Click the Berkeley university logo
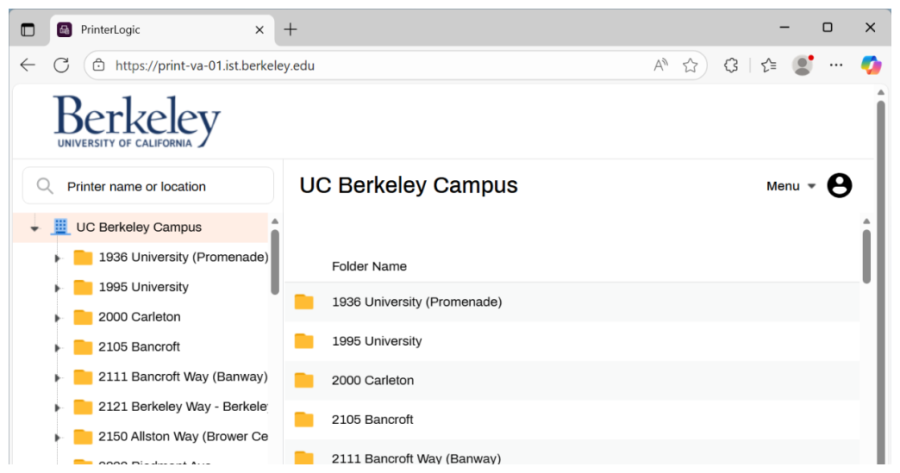This screenshot has width=900, height=473. (137, 121)
